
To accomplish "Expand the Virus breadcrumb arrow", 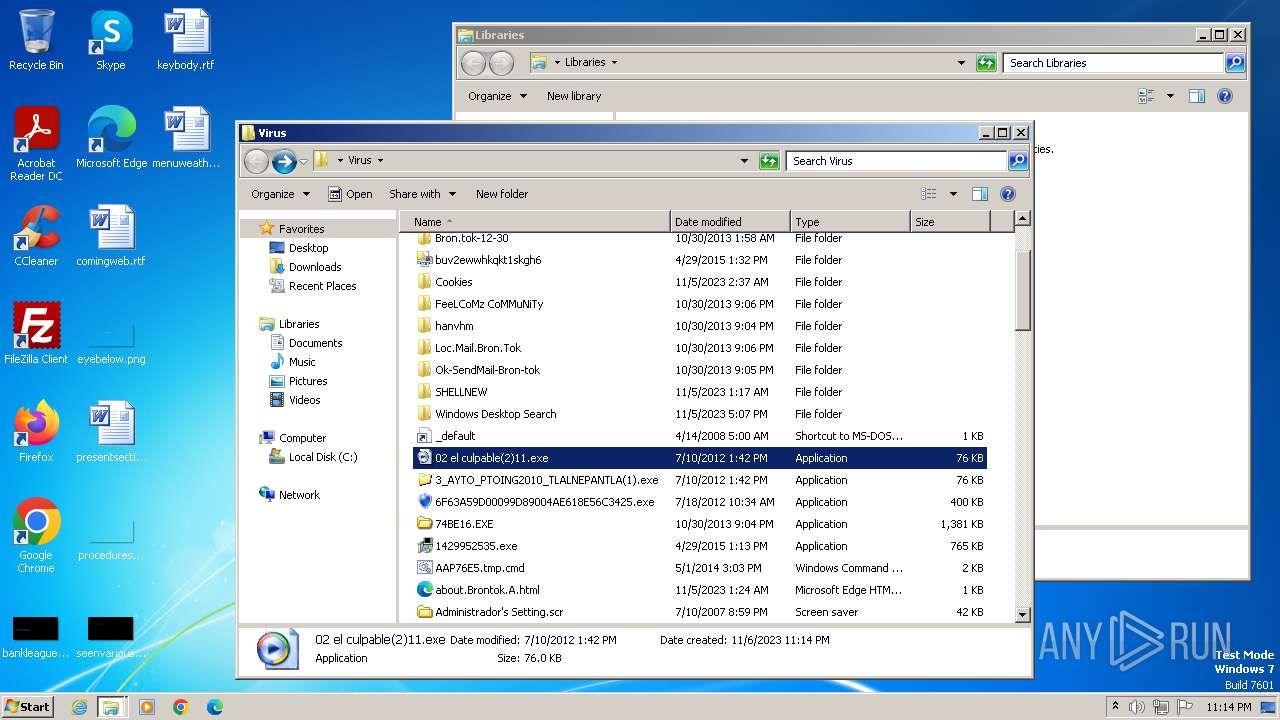I will (x=380, y=161).
